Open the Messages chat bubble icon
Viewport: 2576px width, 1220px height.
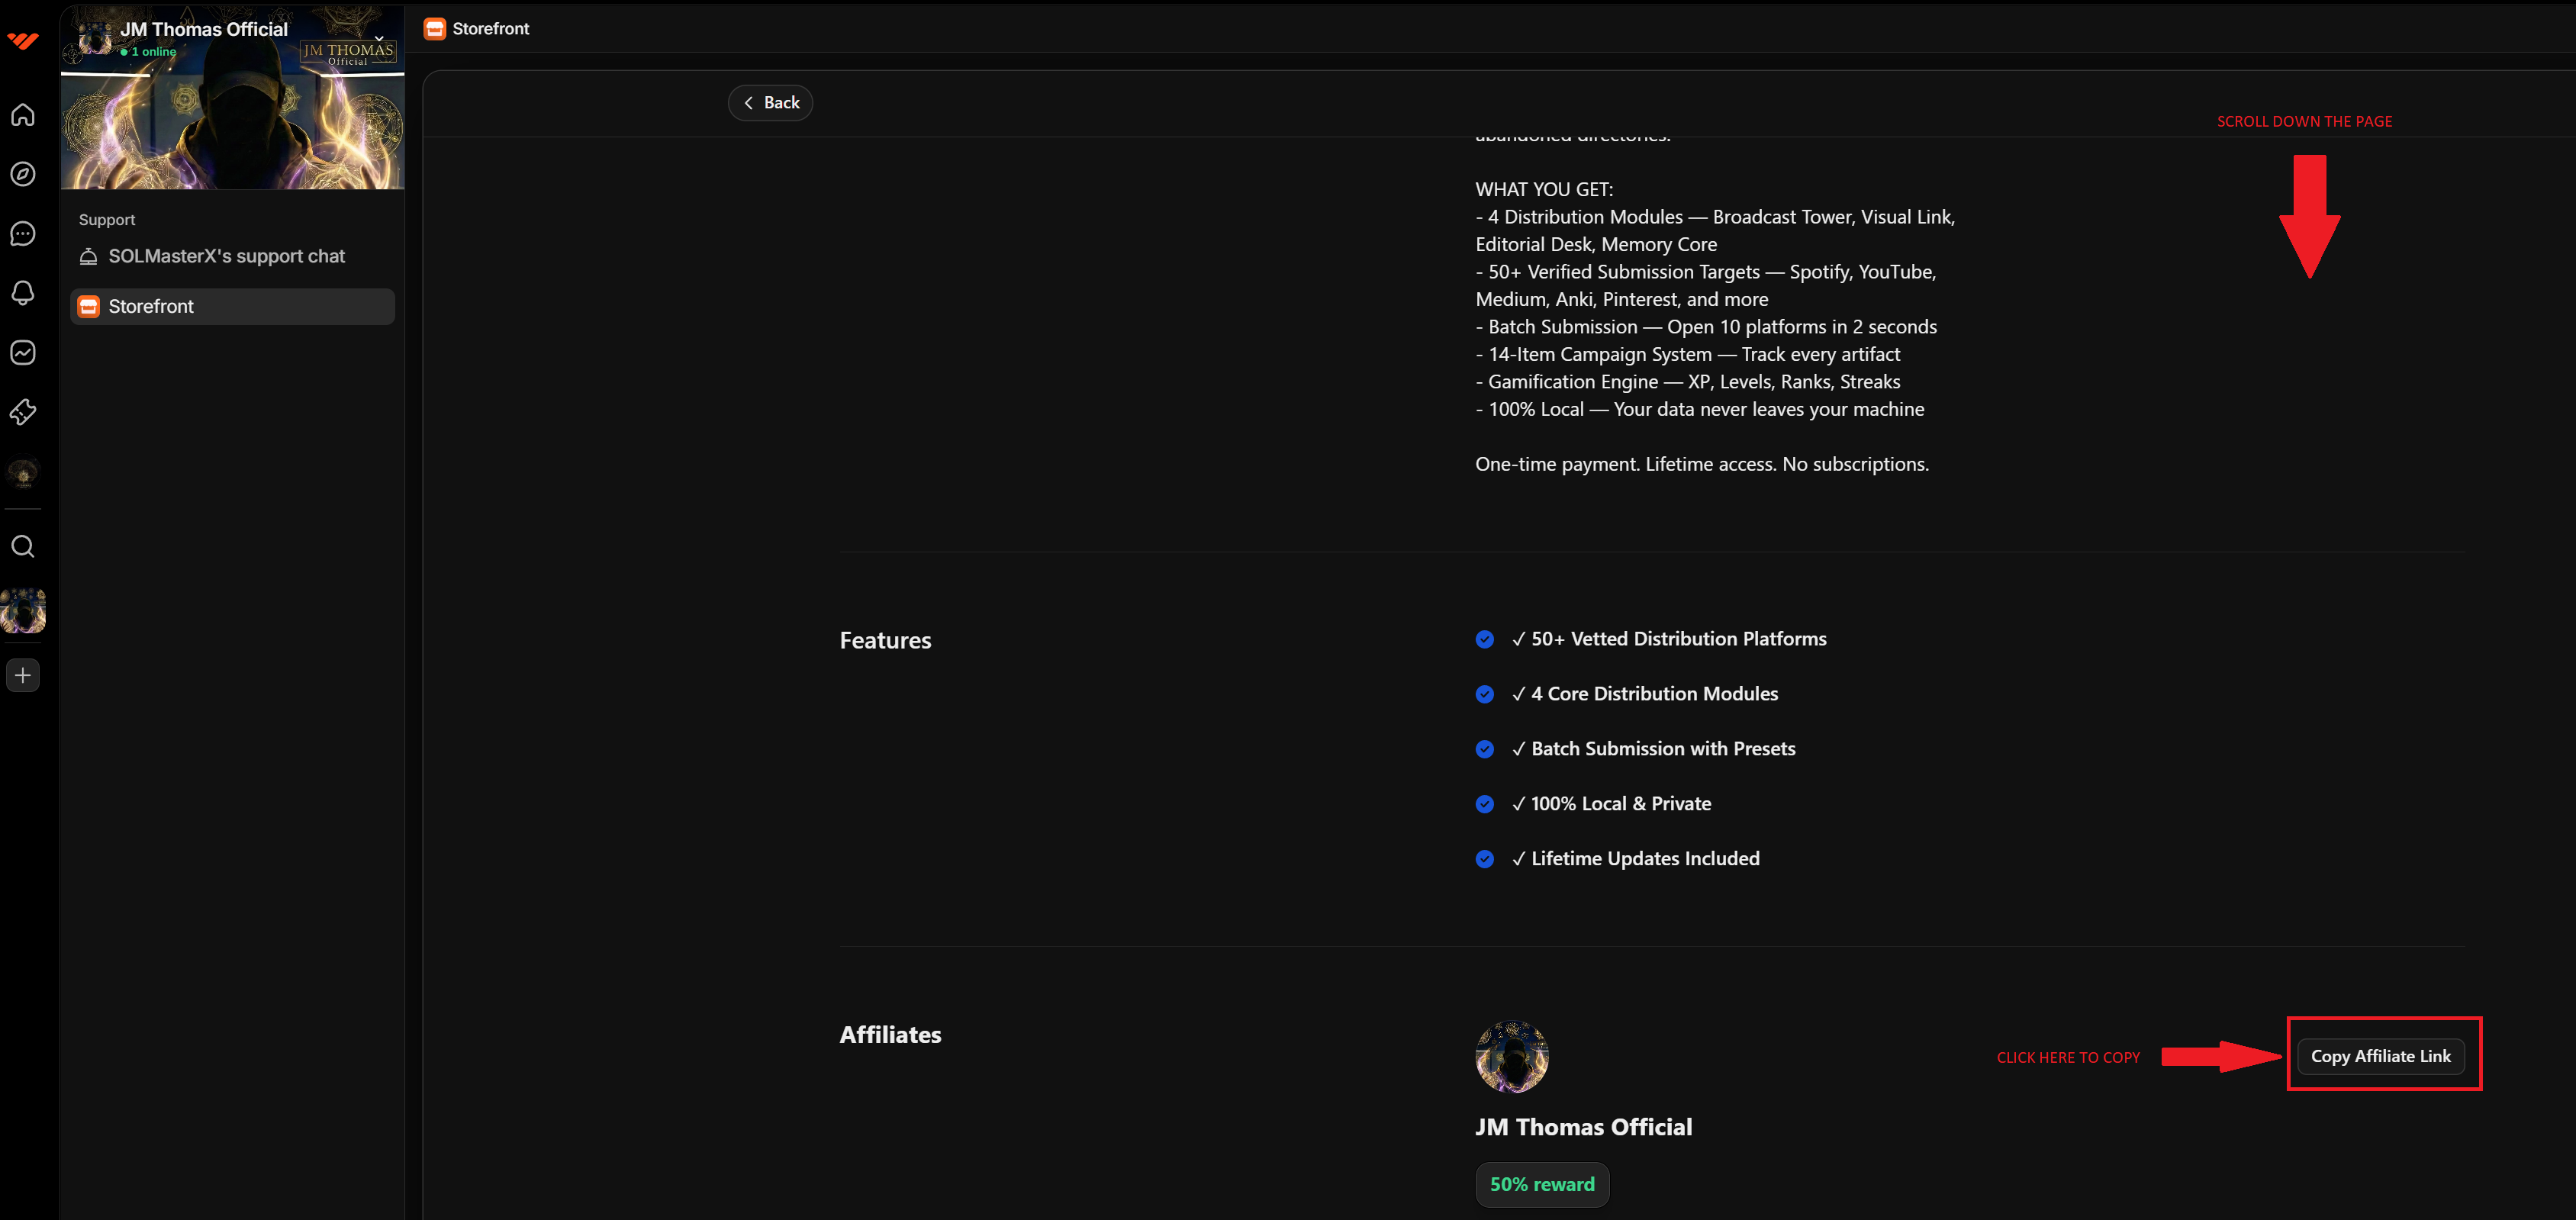point(23,234)
